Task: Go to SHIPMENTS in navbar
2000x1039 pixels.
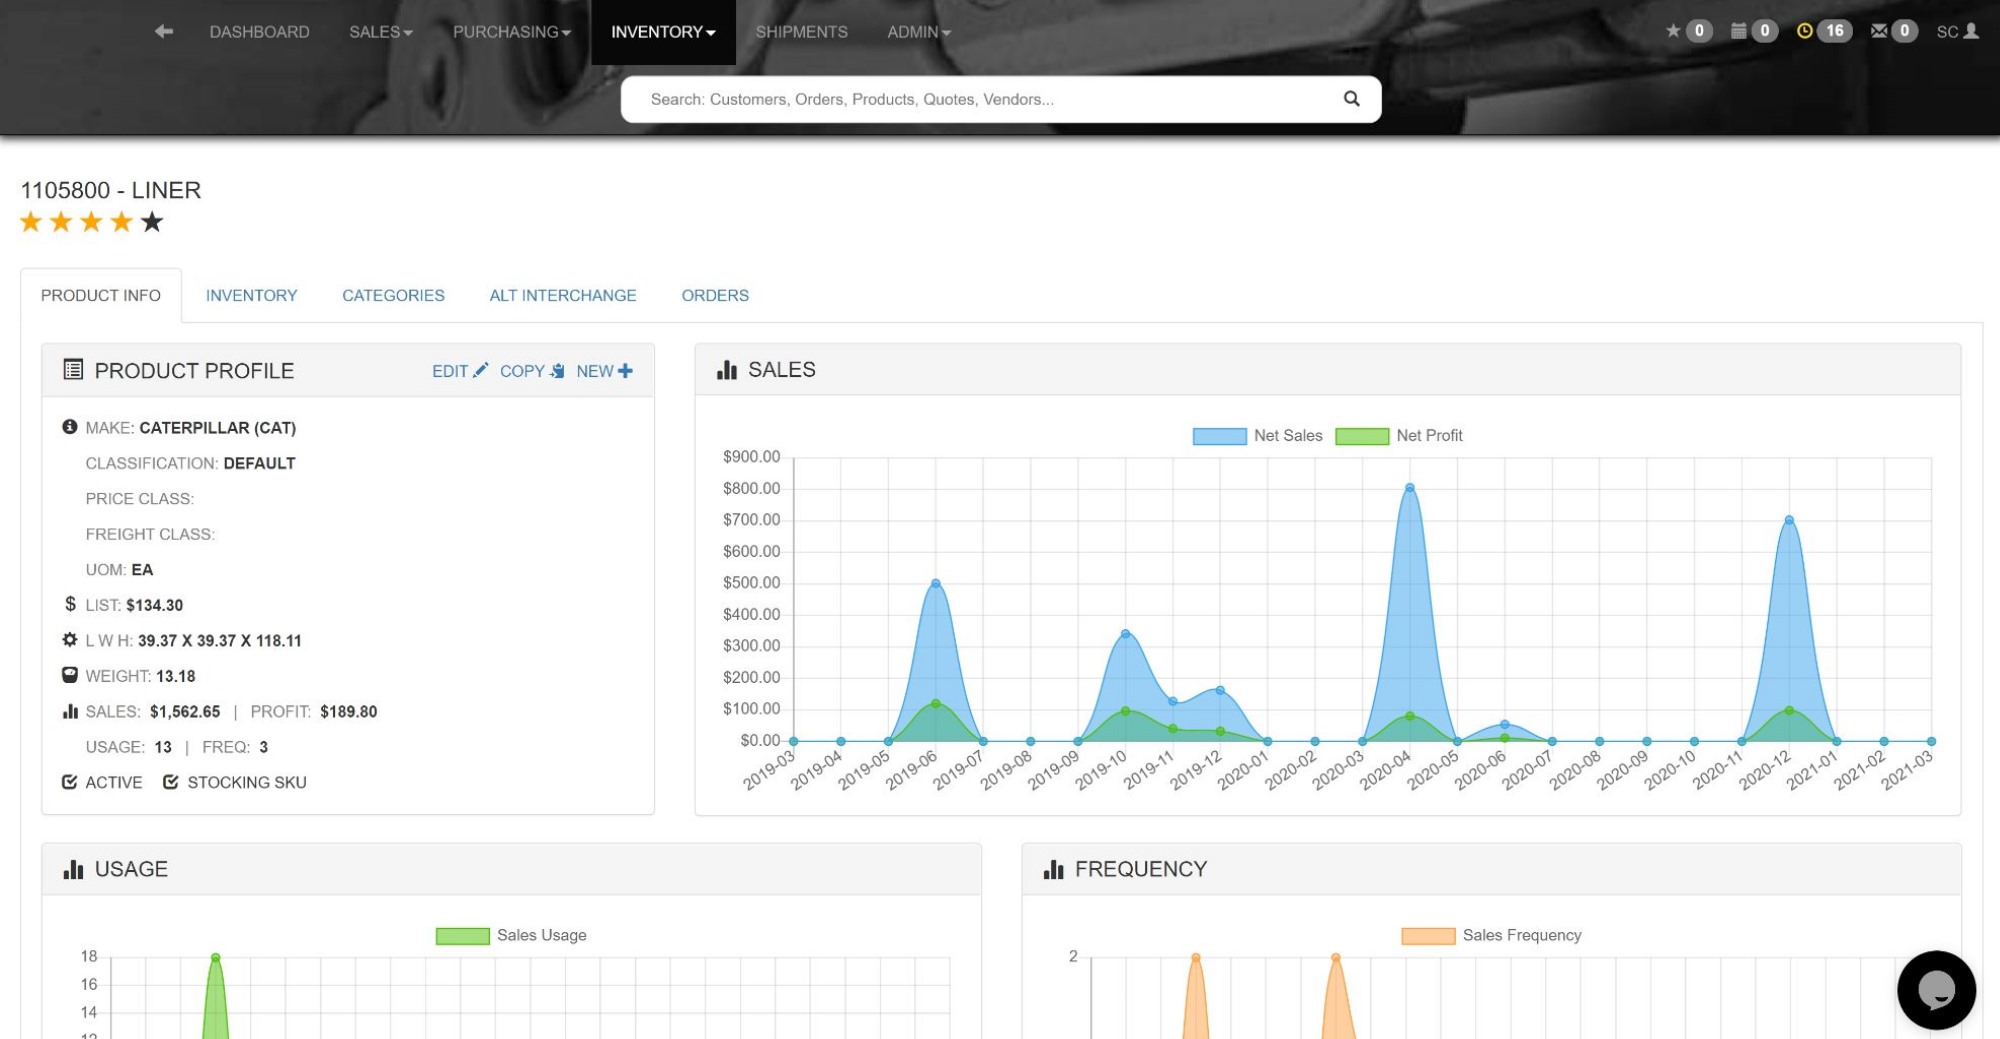Action: point(802,32)
